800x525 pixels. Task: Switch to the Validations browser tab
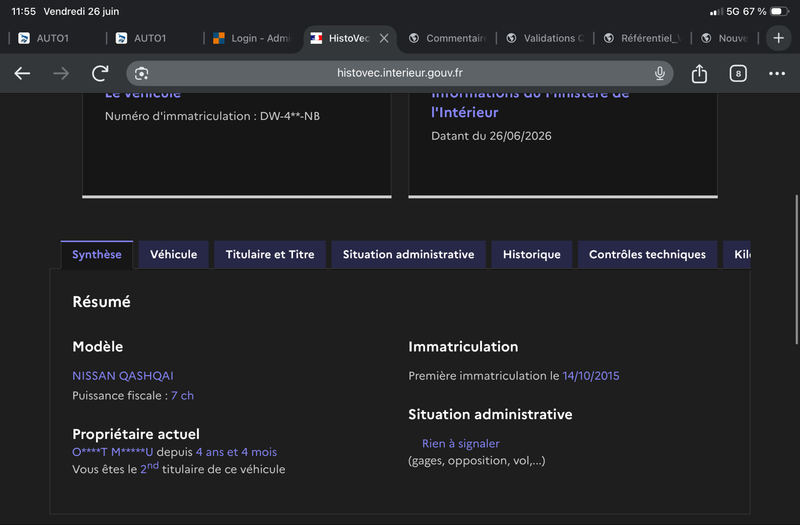click(x=545, y=38)
